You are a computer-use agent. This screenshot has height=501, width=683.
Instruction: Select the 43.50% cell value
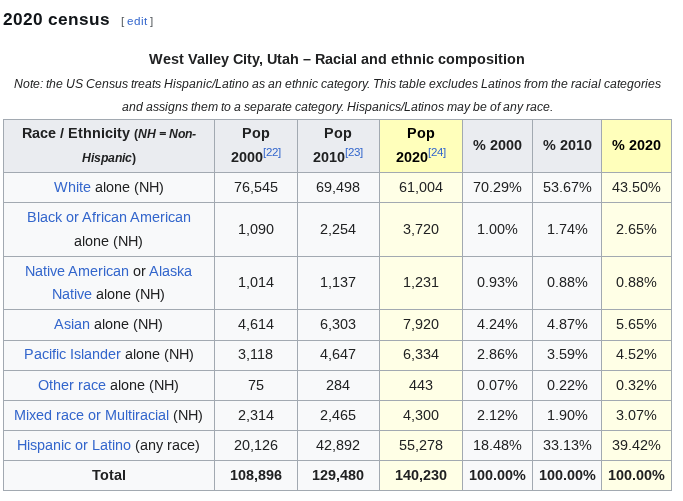click(x=636, y=187)
